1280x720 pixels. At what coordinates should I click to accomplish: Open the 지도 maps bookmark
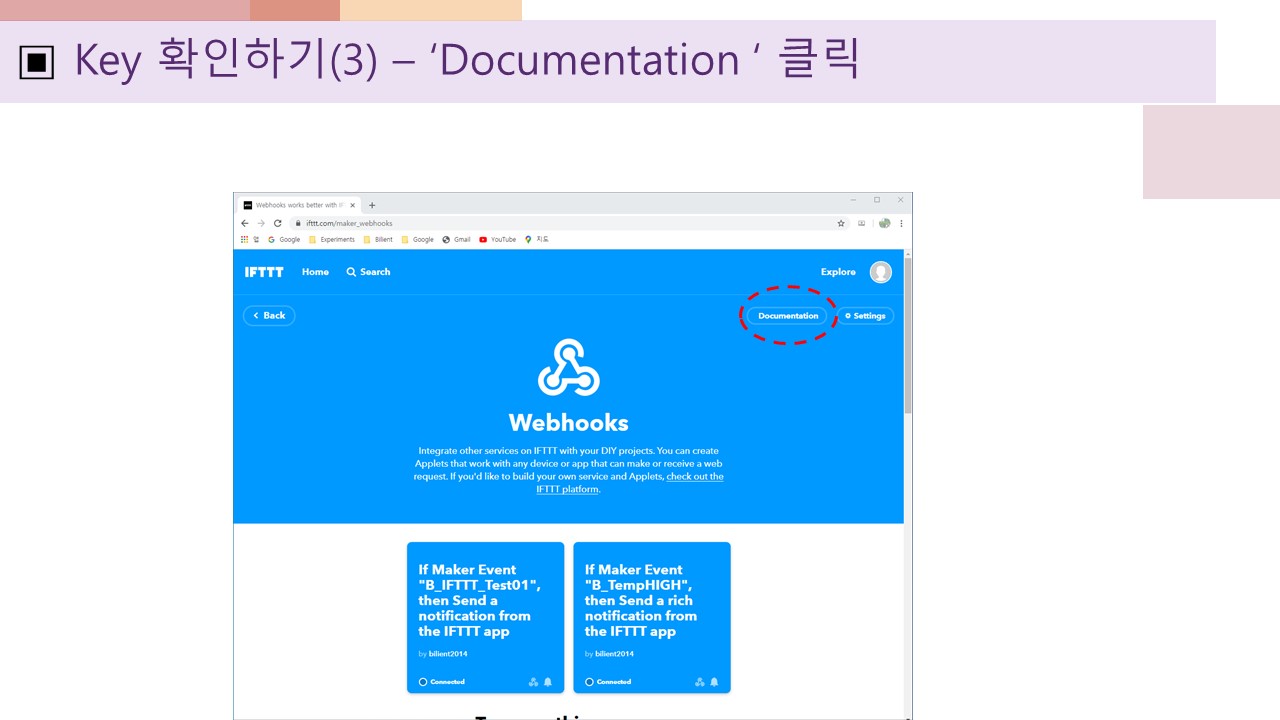pyautogui.click(x=537, y=240)
